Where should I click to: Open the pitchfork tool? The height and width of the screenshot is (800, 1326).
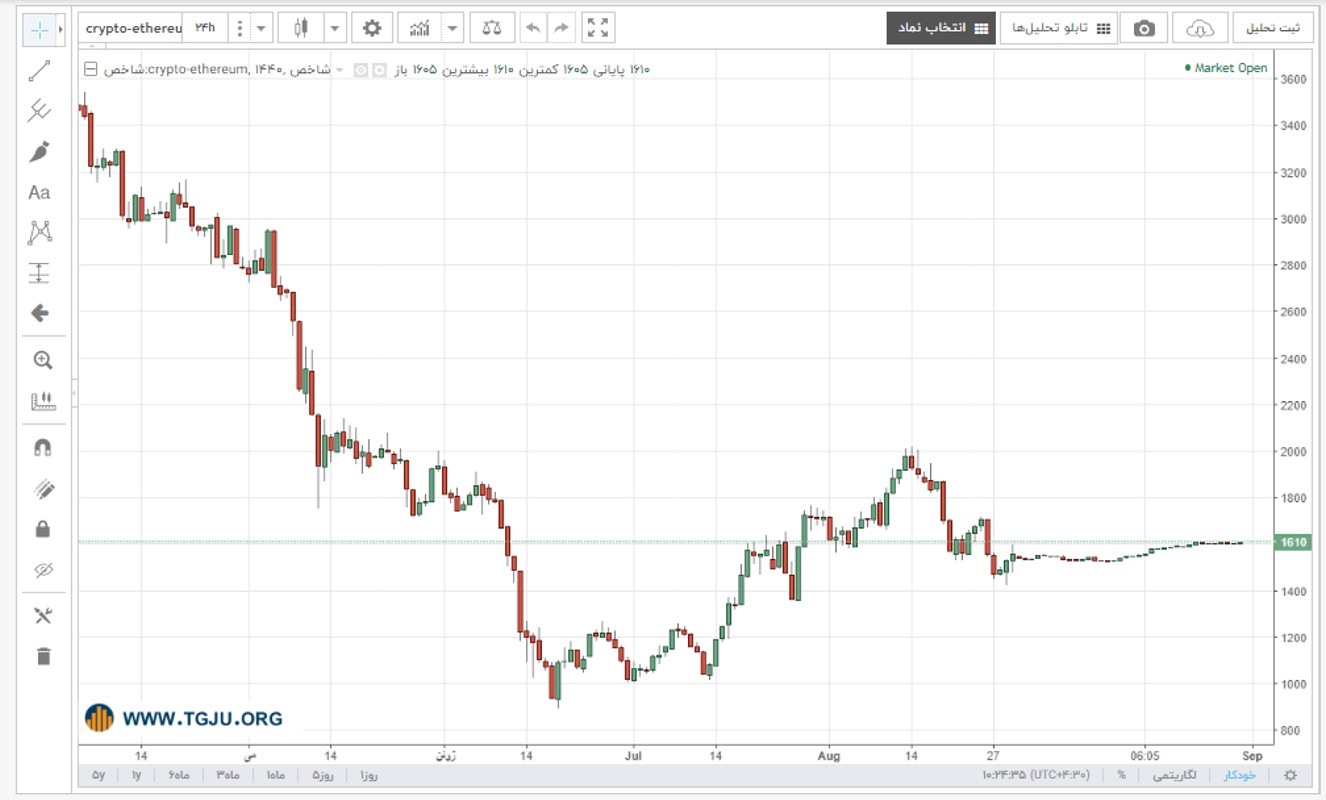[39, 110]
